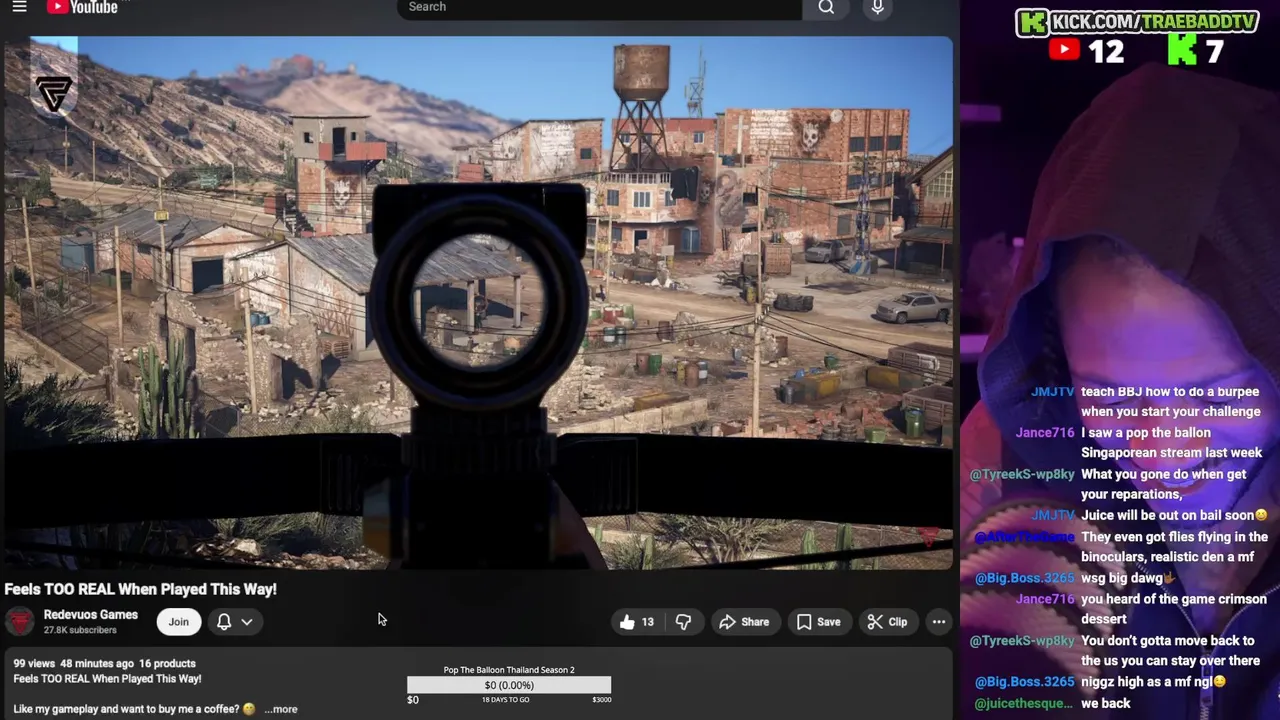Click 'Pop The Balloon Thailand Season 2' label

tap(509, 670)
